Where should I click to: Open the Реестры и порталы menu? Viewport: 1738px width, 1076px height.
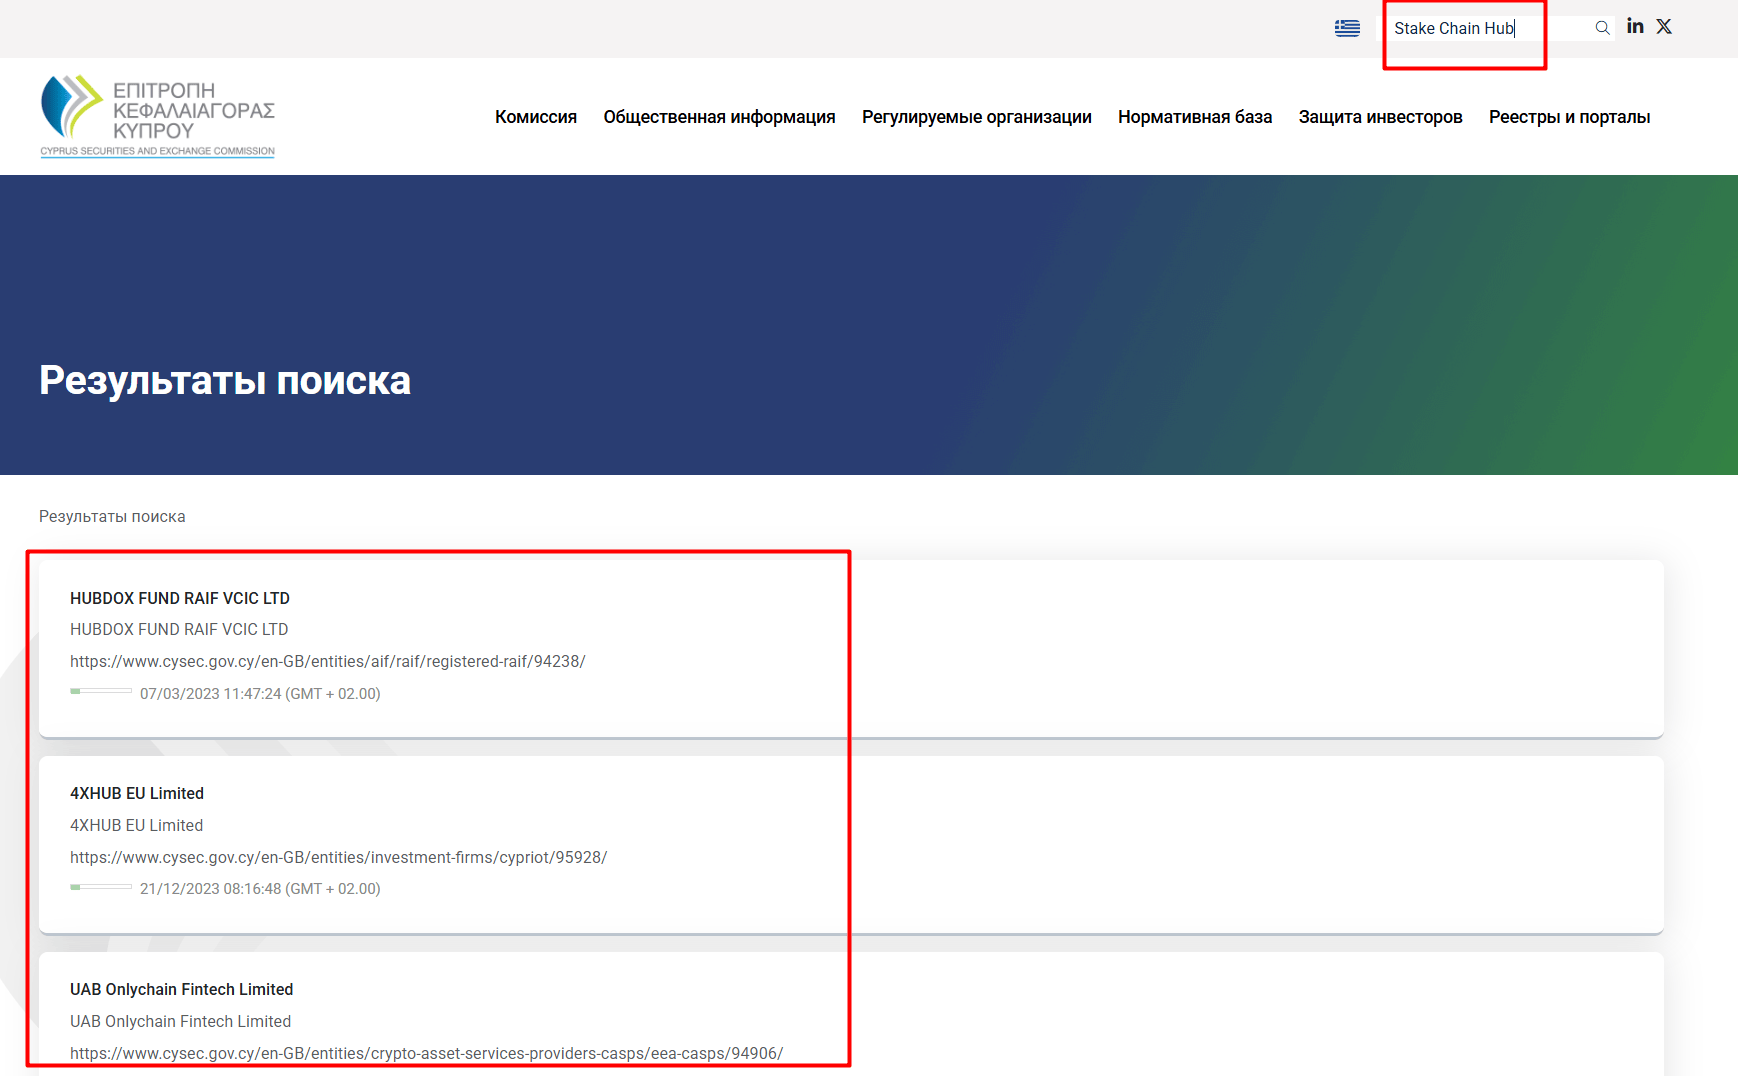tap(1569, 117)
